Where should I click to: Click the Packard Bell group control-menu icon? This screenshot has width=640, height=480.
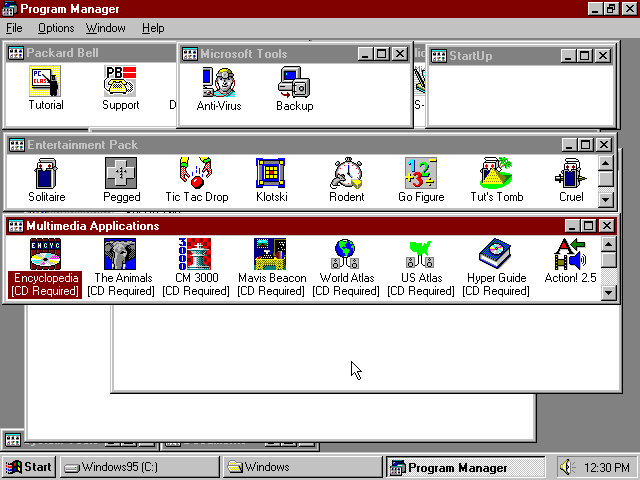pyautogui.click(x=16, y=53)
